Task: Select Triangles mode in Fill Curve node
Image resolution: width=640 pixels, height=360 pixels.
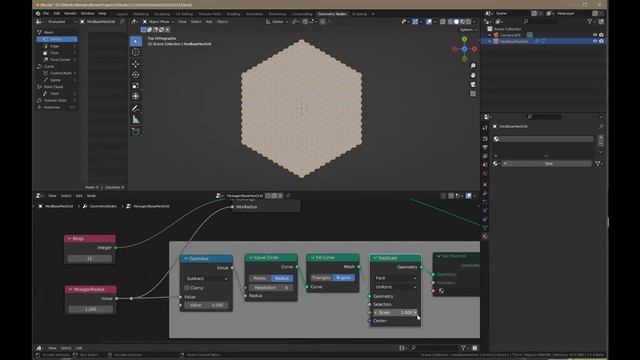Action: click(x=321, y=278)
